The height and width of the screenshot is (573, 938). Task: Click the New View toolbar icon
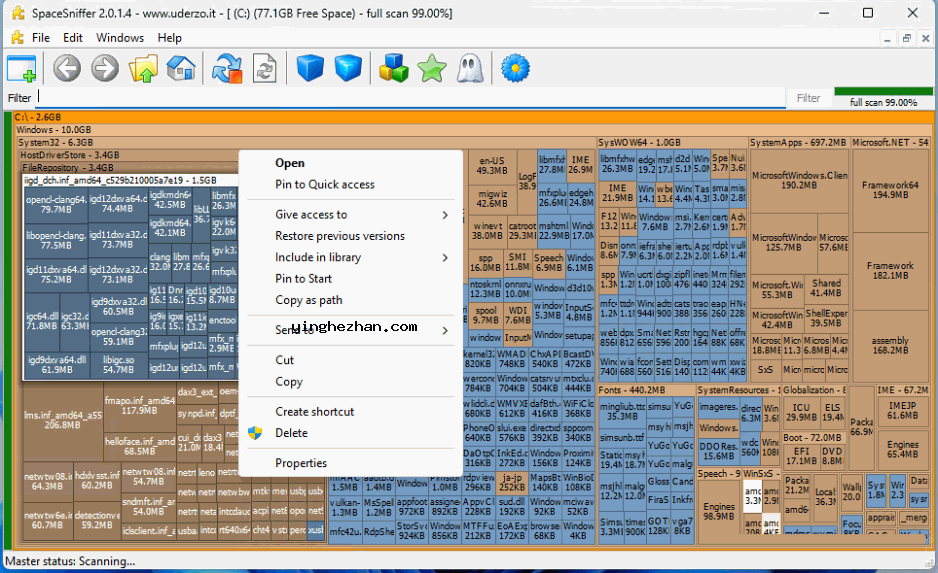tap(22, 68)
